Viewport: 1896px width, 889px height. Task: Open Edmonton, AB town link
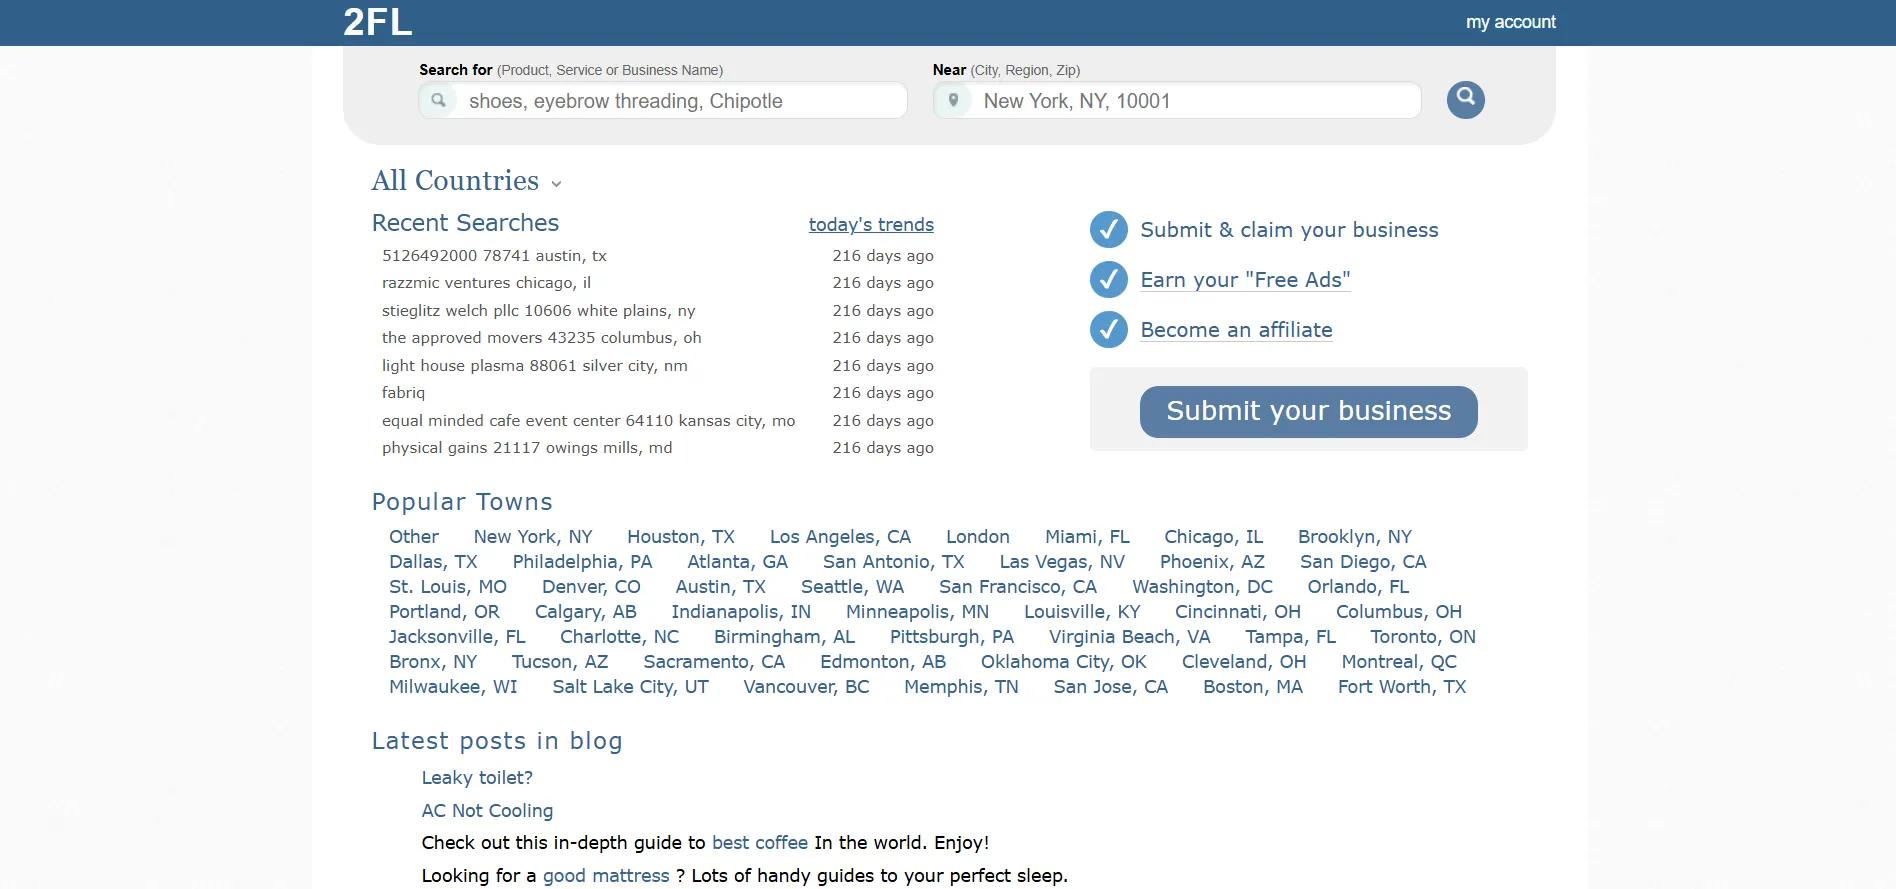883,662
